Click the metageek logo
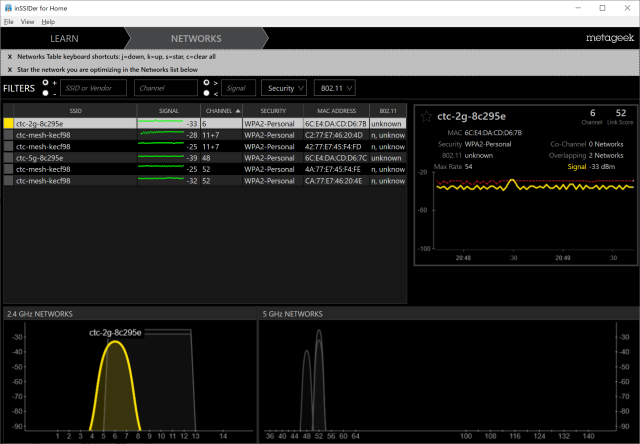Image resolution: width=640 pixels, height=444 pixels. click(610, 38)
